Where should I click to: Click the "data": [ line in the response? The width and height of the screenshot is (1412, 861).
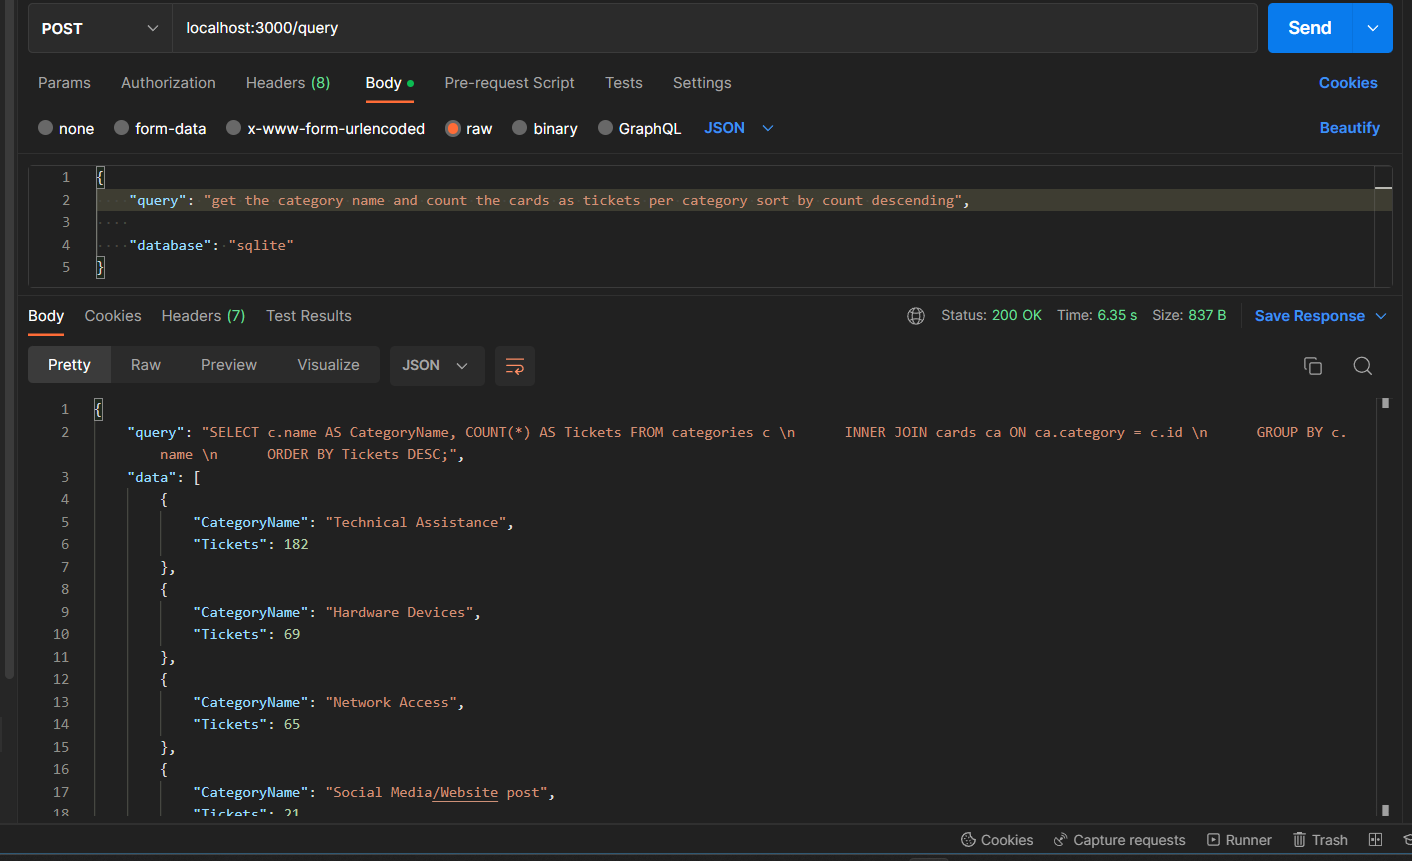164,477
